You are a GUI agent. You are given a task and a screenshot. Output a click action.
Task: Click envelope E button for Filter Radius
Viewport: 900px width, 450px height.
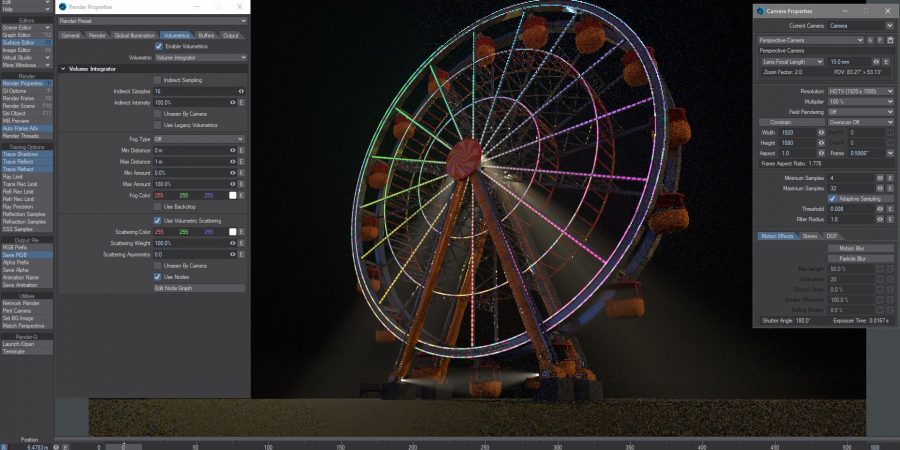(888, 218)
